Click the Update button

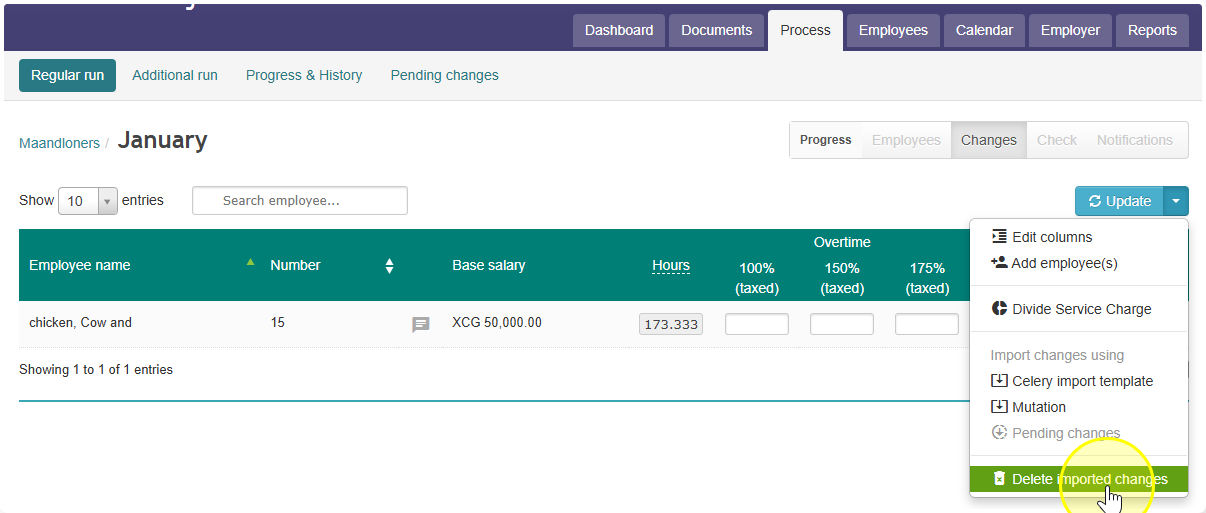(x=1119, y=201)
